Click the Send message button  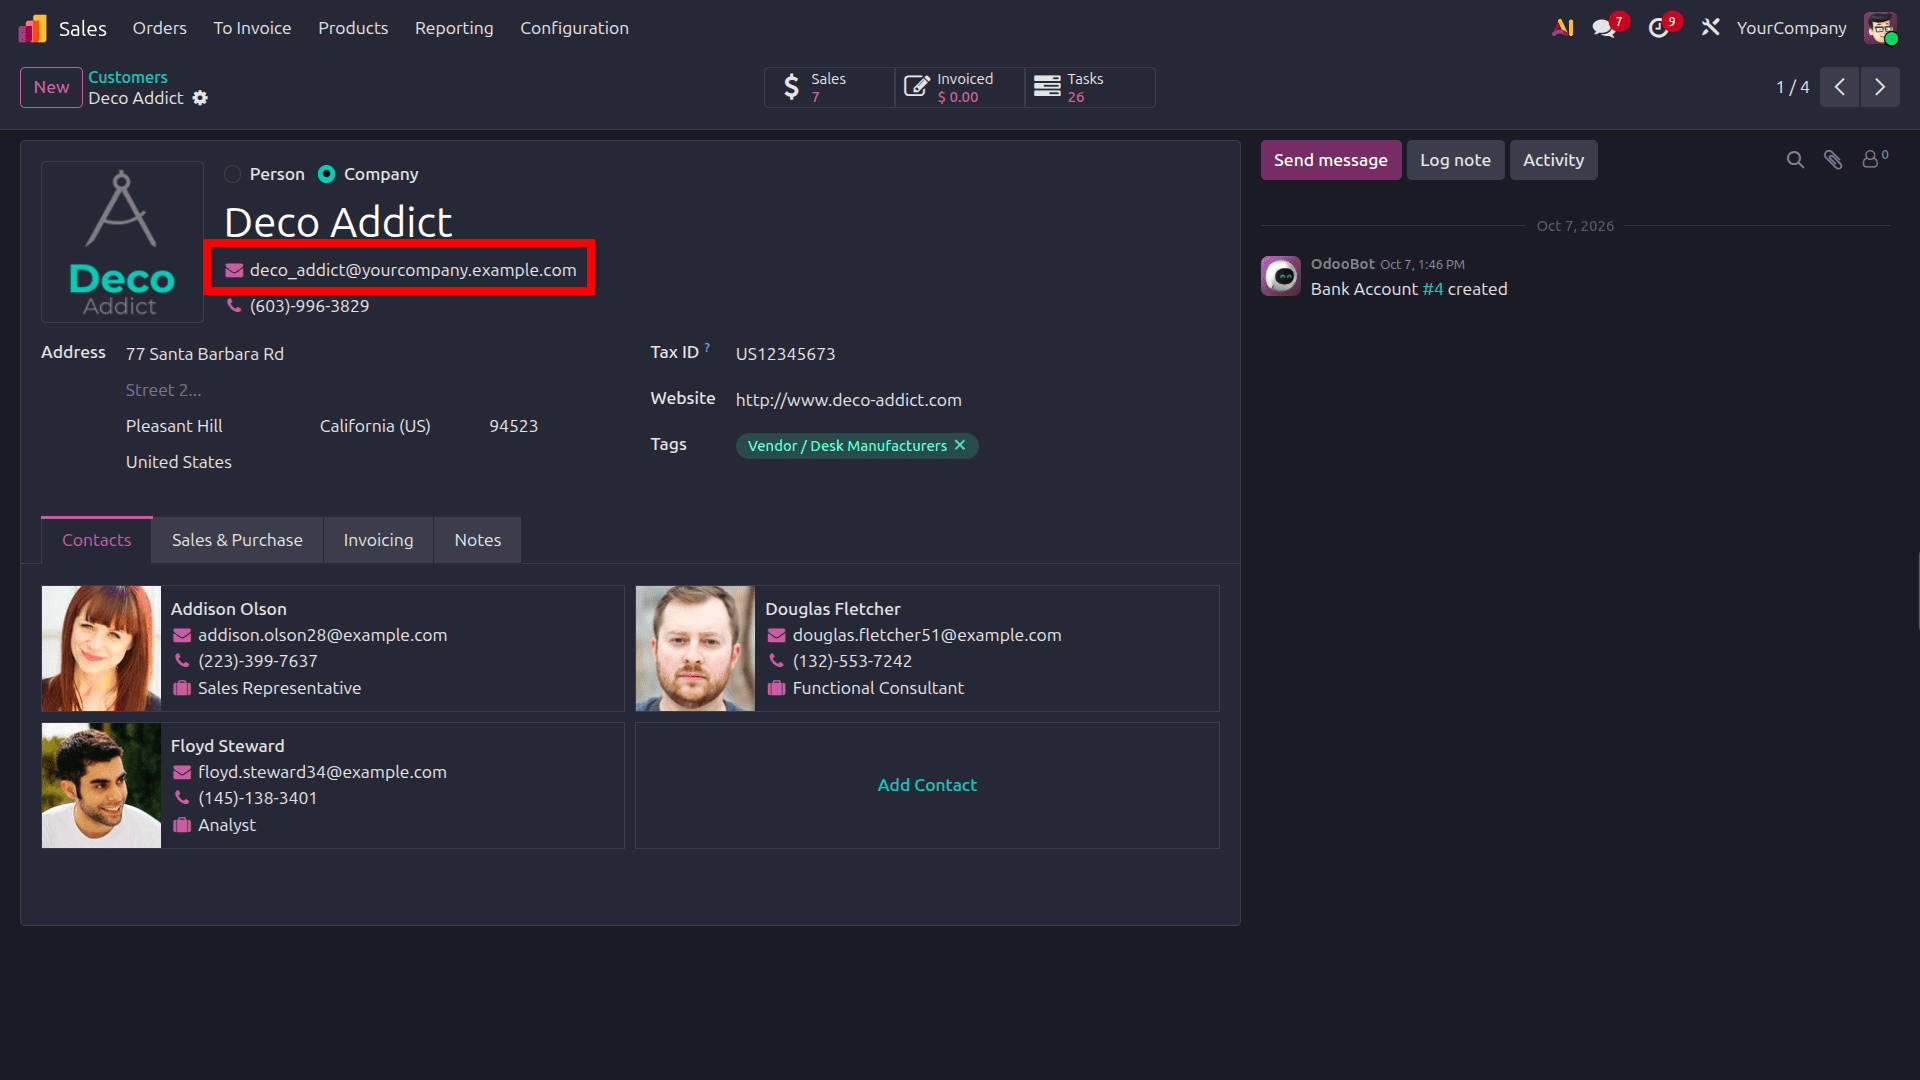point(1330,160)
